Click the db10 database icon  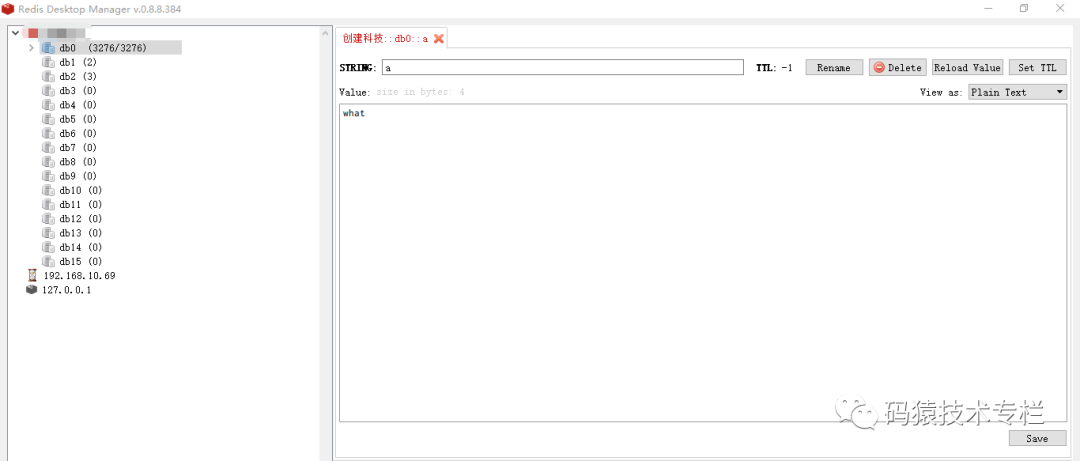tap(48, 190)
